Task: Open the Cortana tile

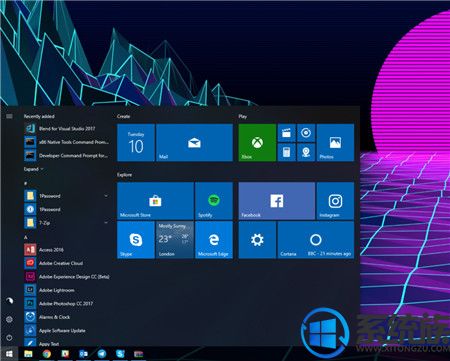Action: 316,240
